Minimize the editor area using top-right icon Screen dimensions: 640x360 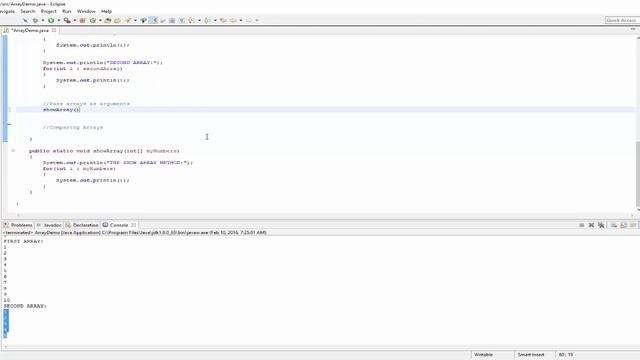point(633,29)
